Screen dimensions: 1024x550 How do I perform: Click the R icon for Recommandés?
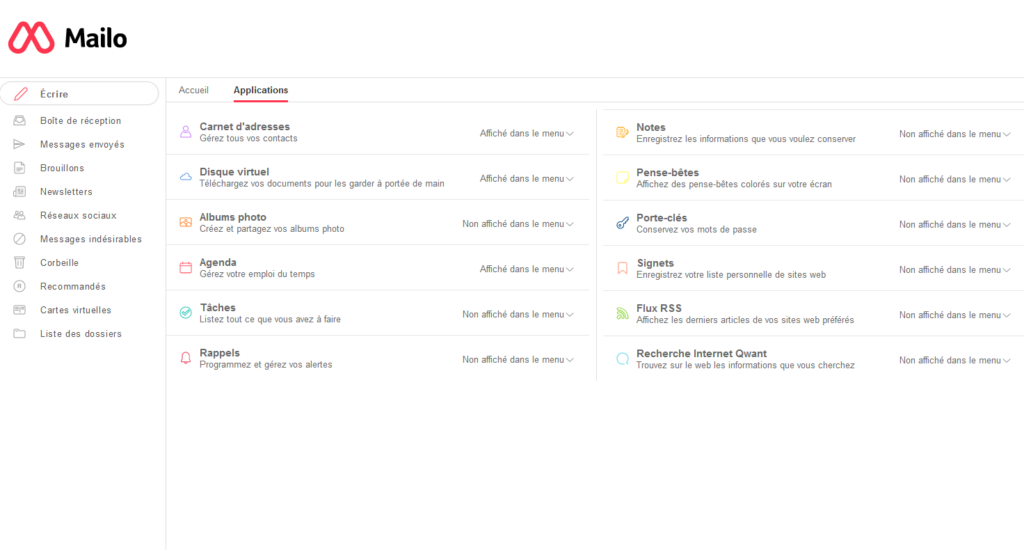pos(20,286)
